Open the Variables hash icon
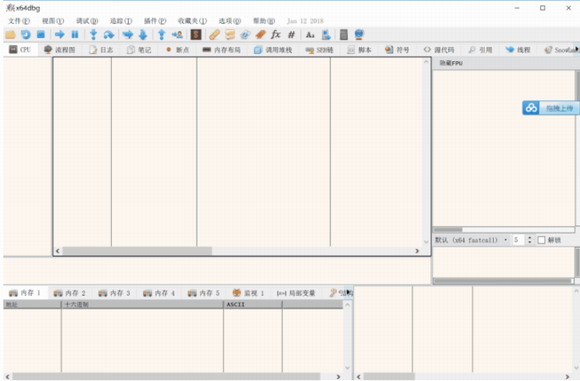The width and height of the screenshot is (580, 381). (x=291, y=35)
